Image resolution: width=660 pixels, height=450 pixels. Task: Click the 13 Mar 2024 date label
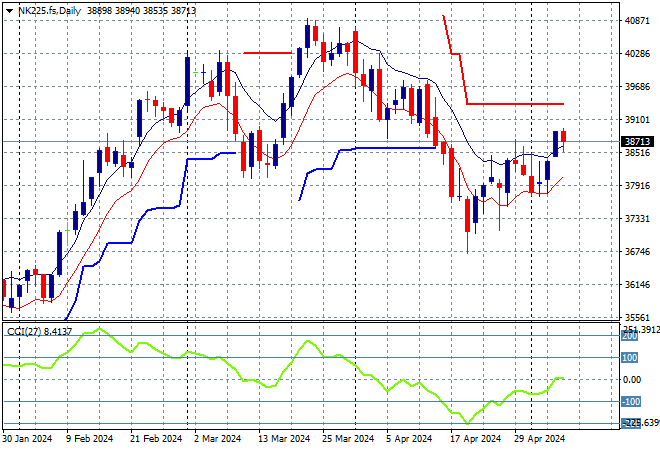[284, 439]
